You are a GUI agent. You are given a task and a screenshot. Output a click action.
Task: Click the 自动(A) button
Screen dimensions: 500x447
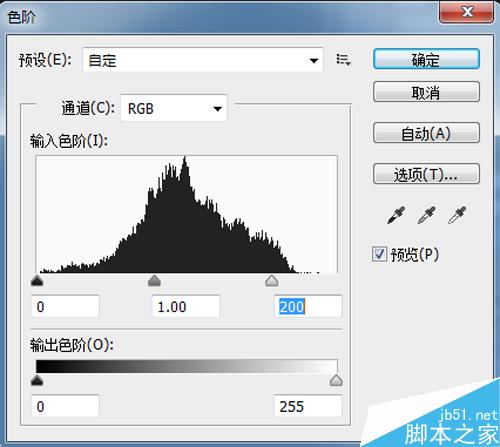[426, 133]
